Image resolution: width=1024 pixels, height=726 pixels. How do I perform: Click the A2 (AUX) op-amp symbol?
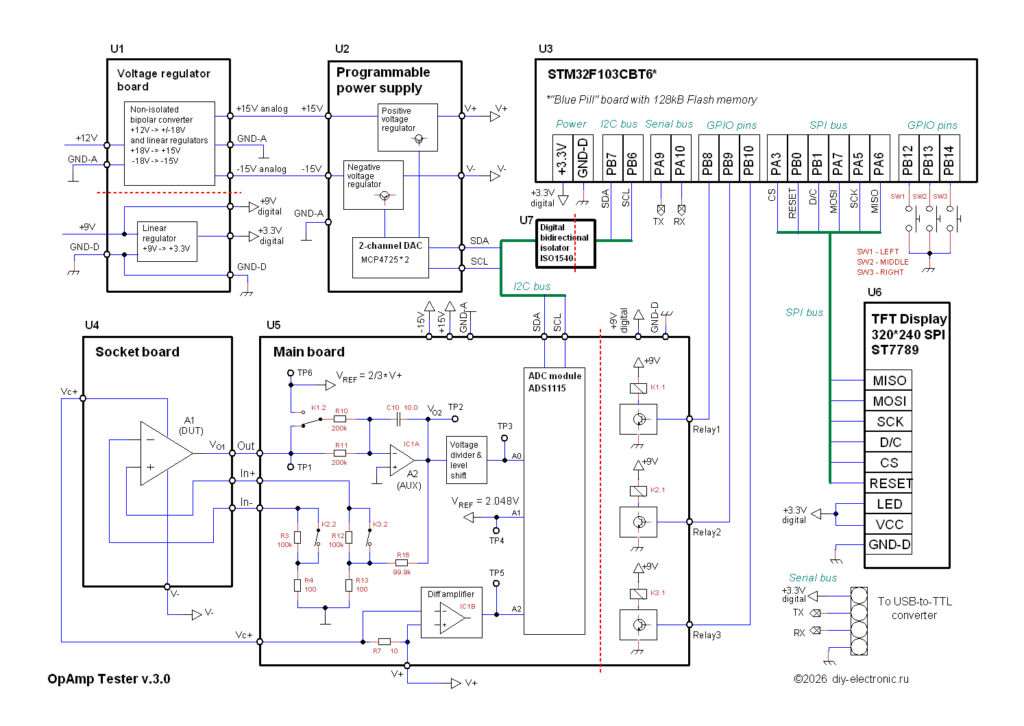[x=402, y=460]
